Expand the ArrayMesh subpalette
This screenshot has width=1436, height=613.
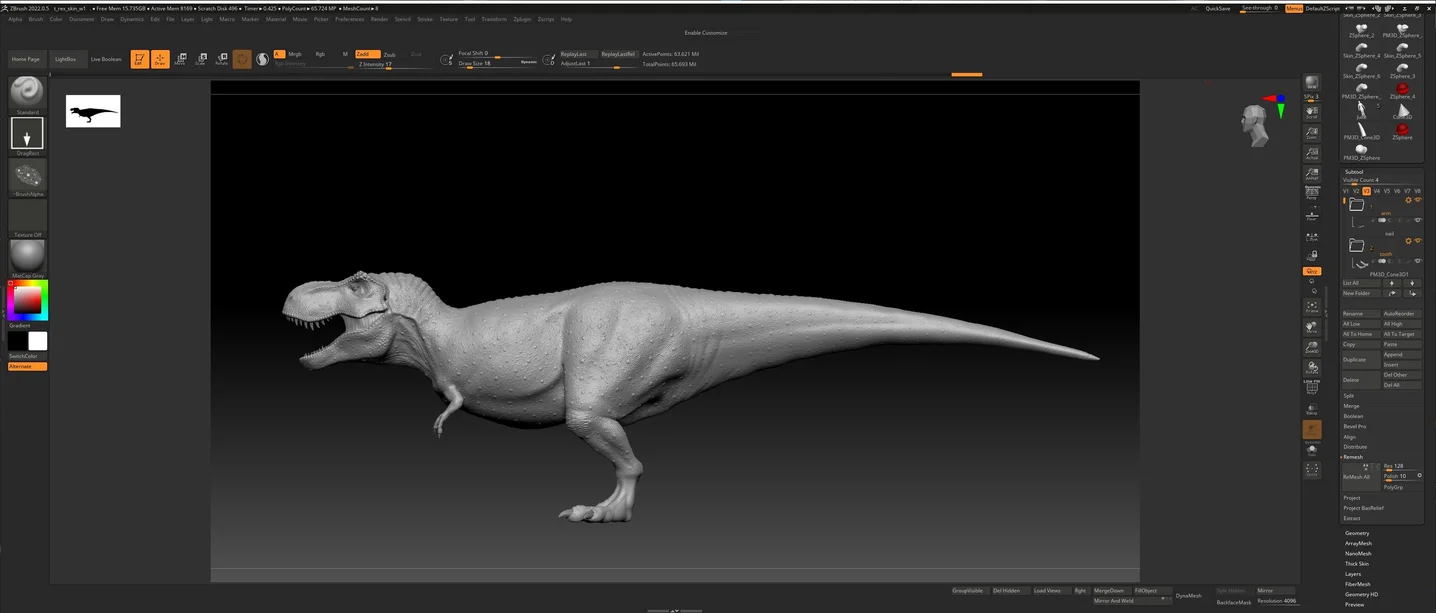[1359, 543]
